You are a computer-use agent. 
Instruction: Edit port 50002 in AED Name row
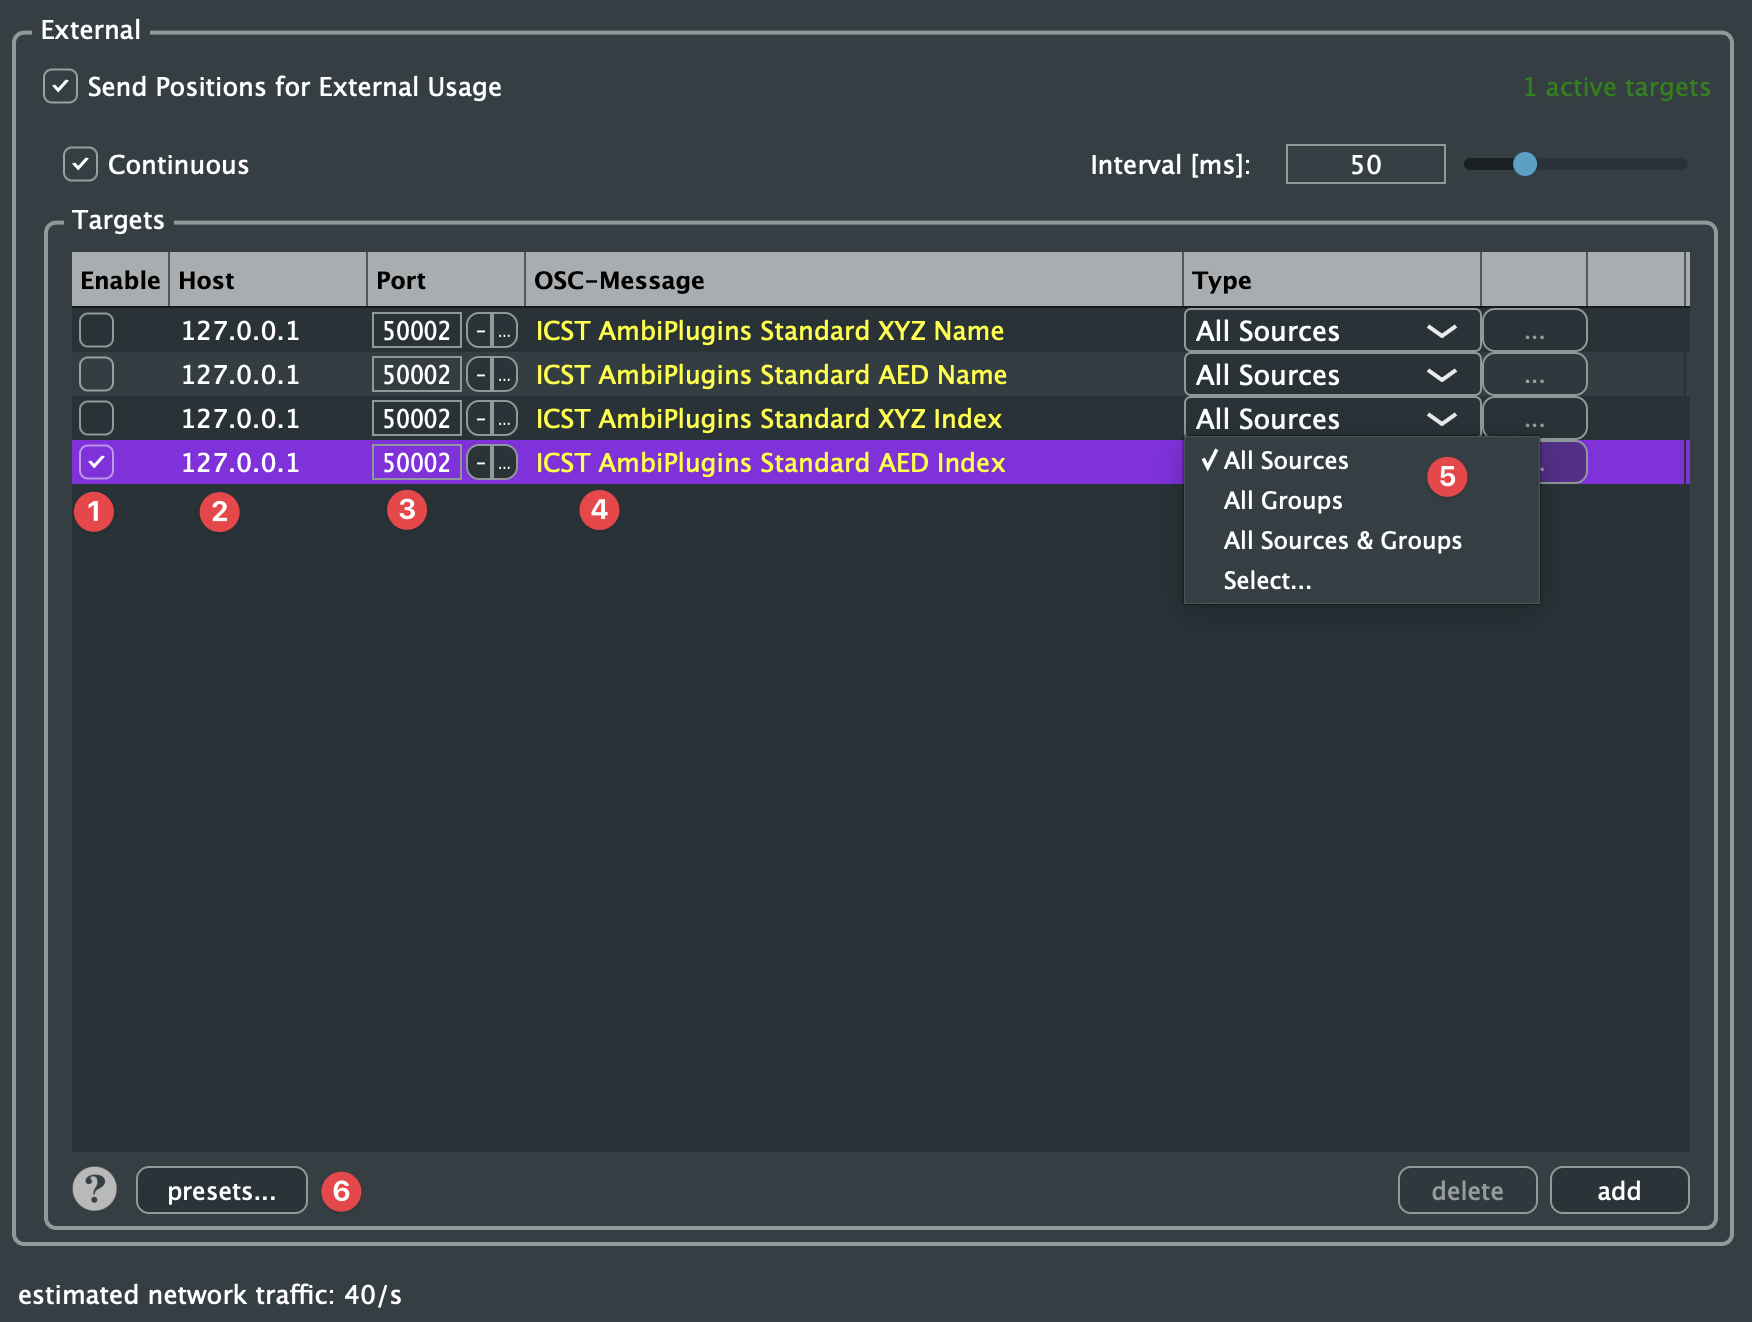pyautogui.click(x=416, y=374)
